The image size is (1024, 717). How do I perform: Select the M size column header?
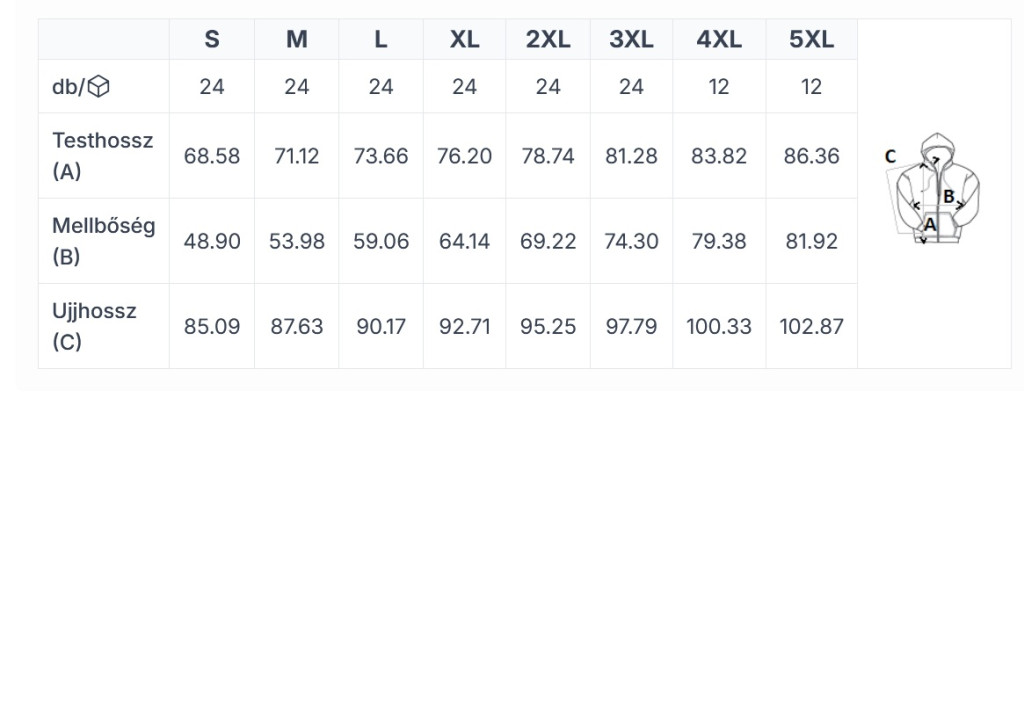pyautogui.click(x=296, y=39)
